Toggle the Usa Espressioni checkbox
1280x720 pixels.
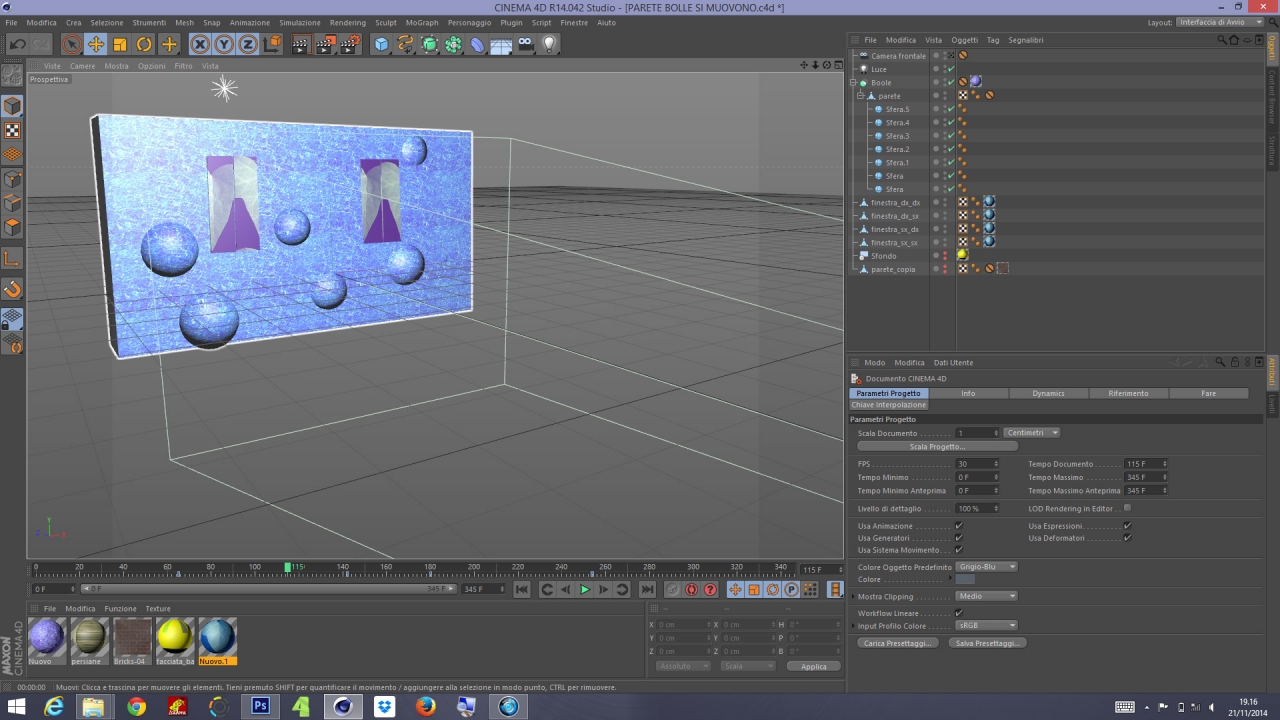1127,526
